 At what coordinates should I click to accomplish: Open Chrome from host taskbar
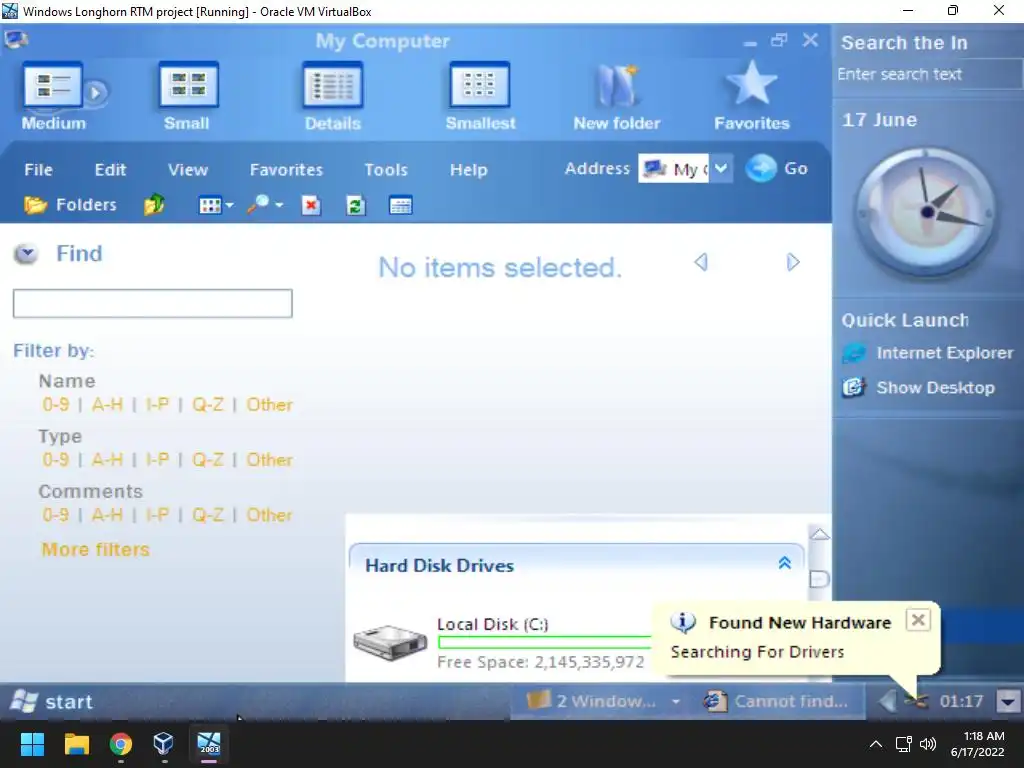[x=121, y=744]
